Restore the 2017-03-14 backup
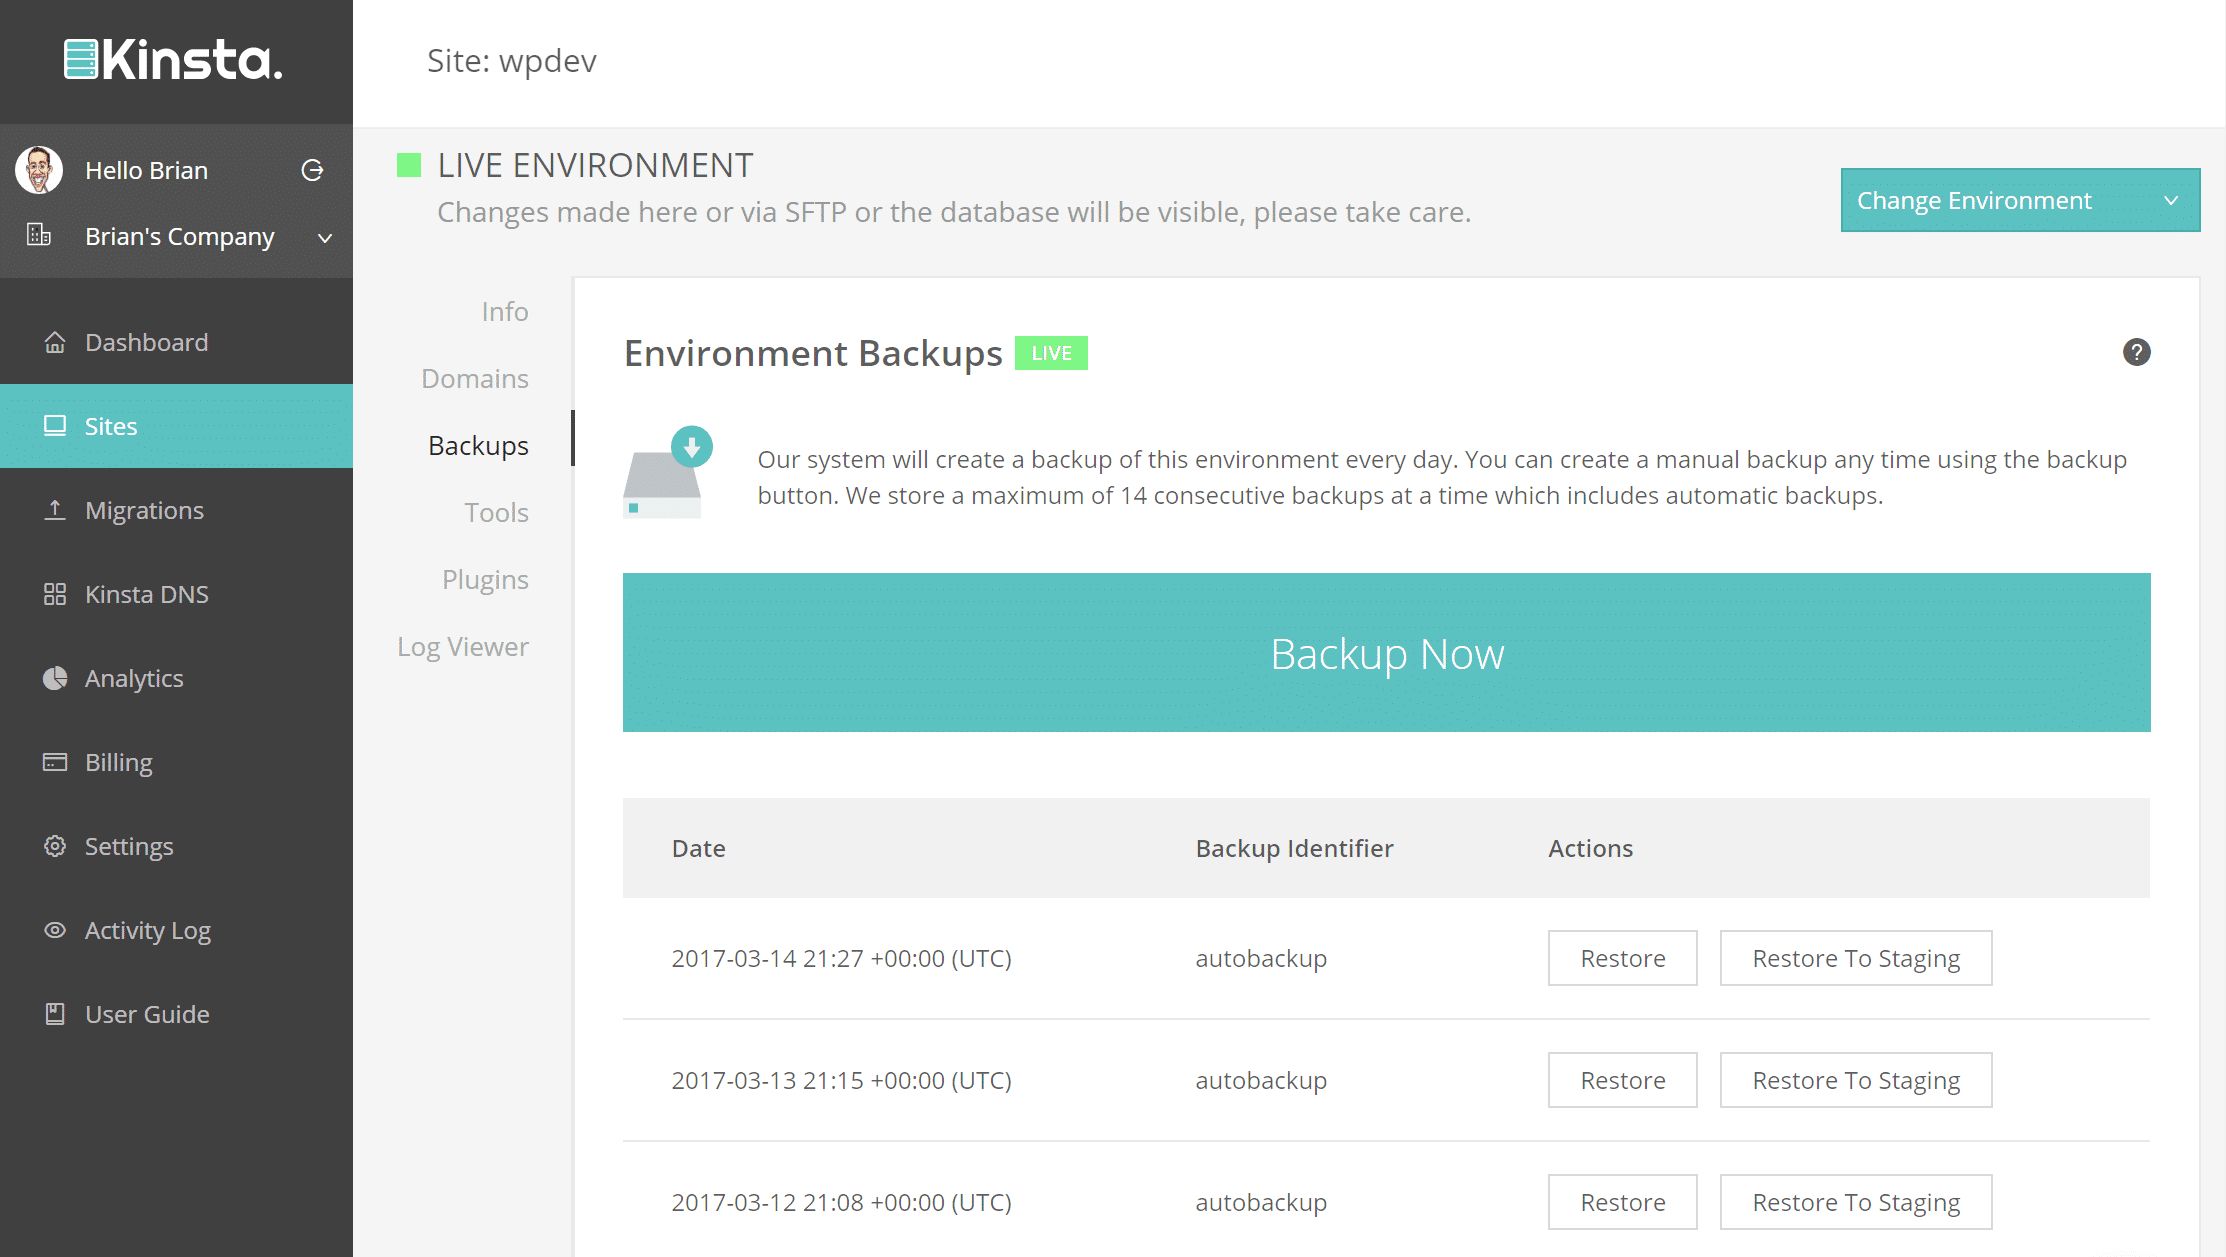The height and width of the screenshot is (1257, 2226). click(1622, 958)
